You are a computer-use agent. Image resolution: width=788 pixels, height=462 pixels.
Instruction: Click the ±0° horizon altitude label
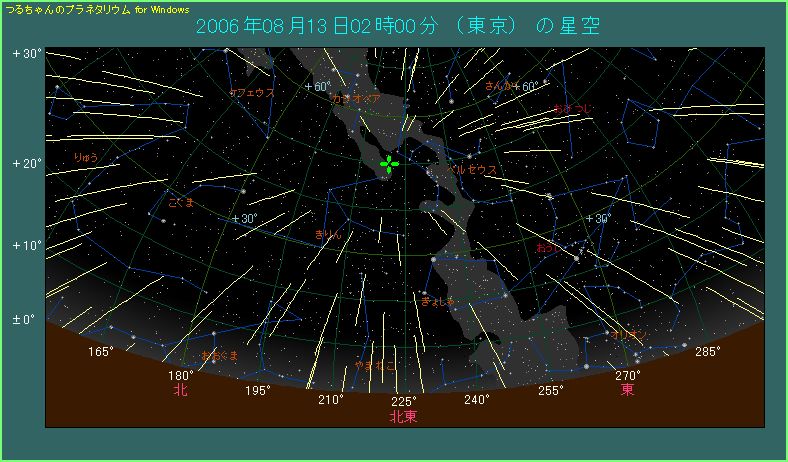pos(24,319)
